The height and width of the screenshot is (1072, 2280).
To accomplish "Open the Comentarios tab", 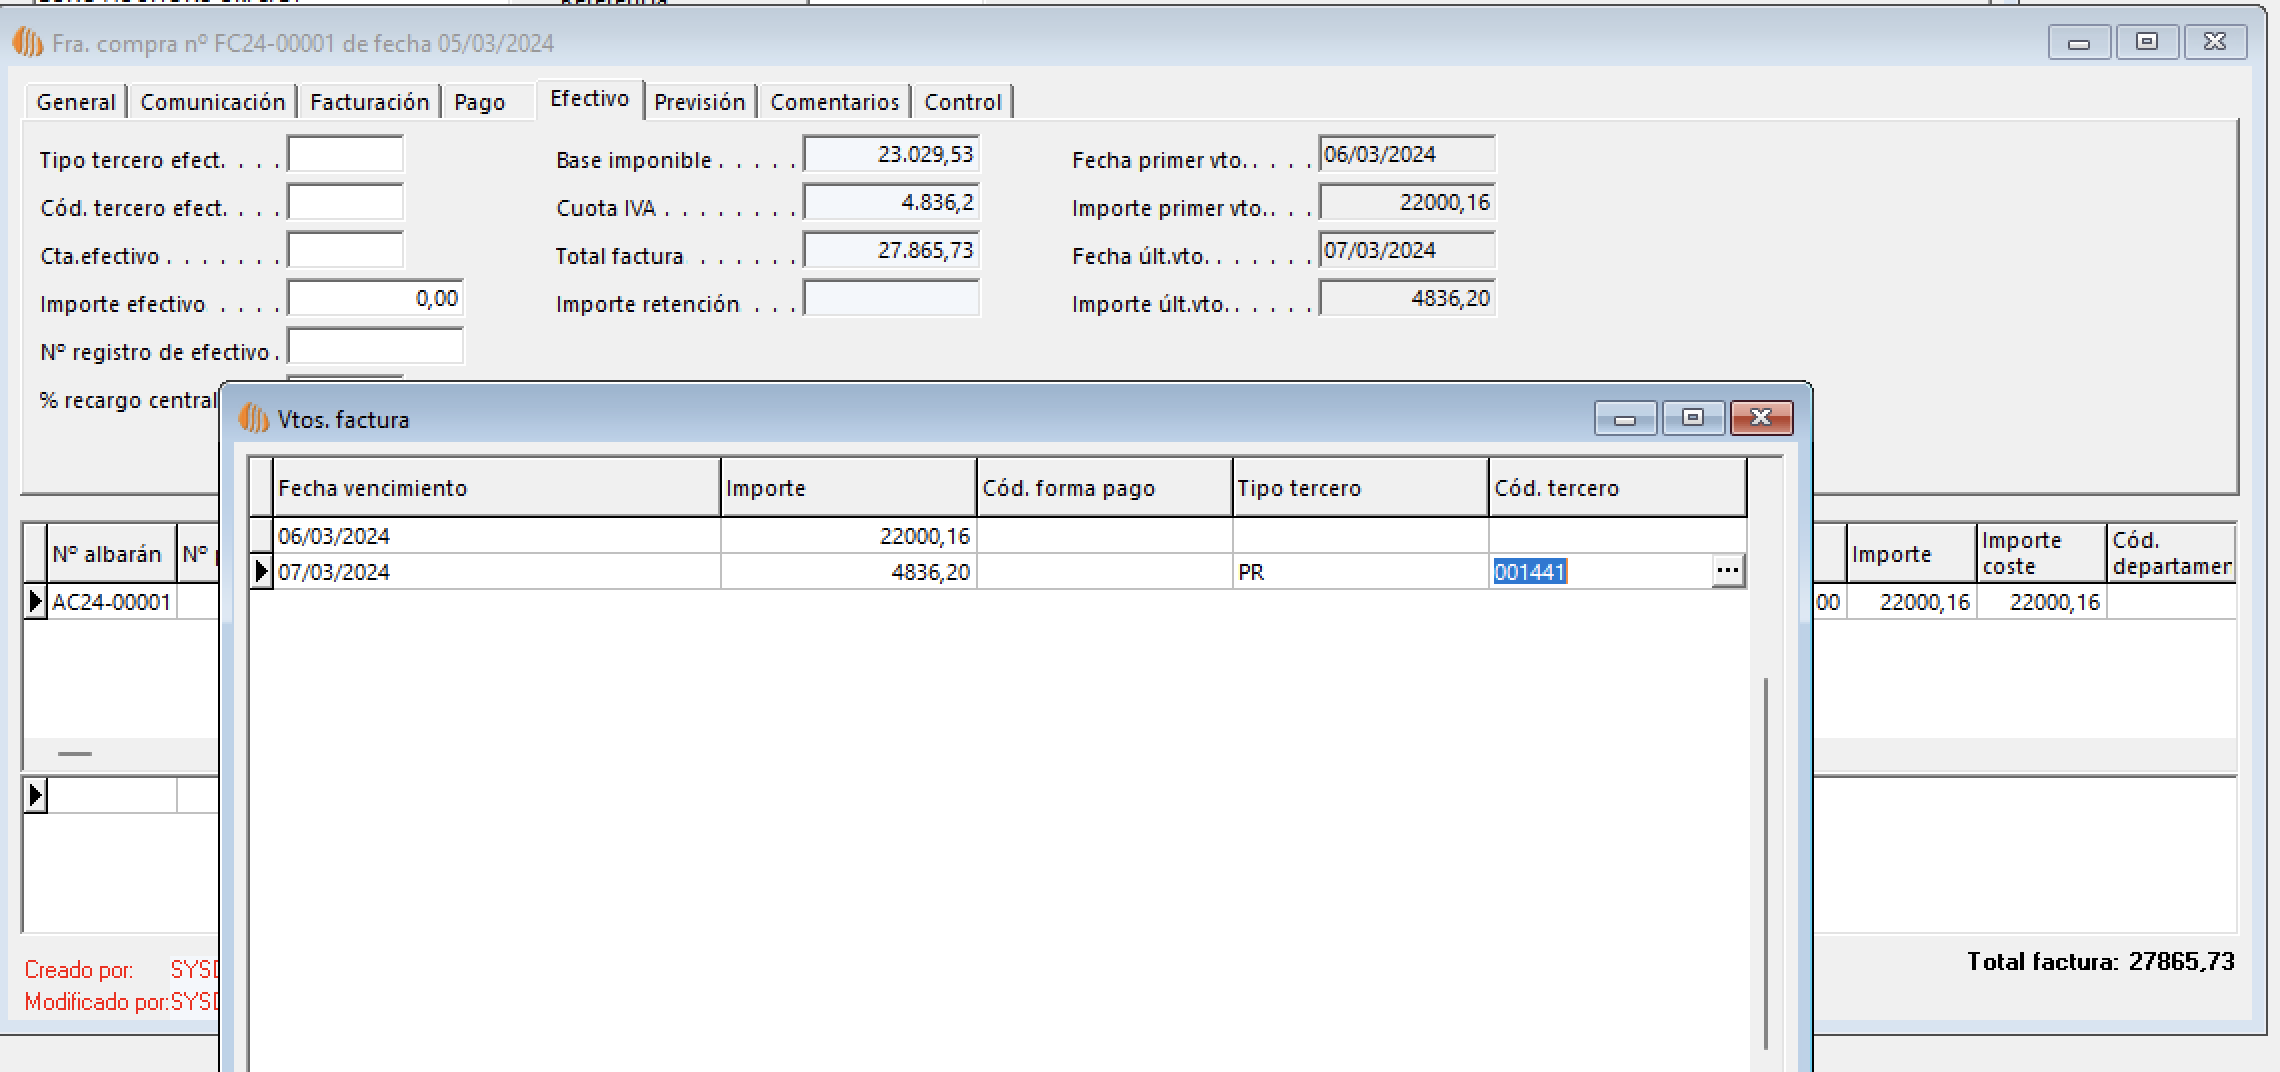I will pos(834,102).
